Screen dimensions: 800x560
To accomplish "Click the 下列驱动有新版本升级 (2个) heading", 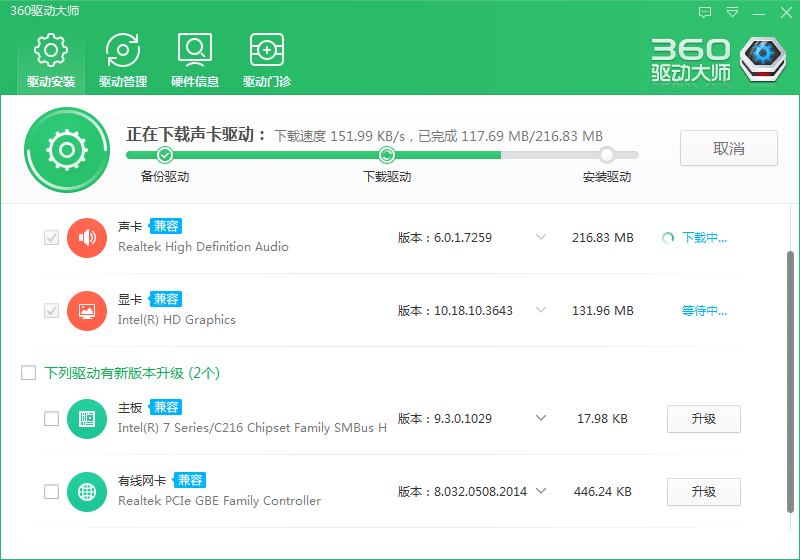I will [132, 373].
